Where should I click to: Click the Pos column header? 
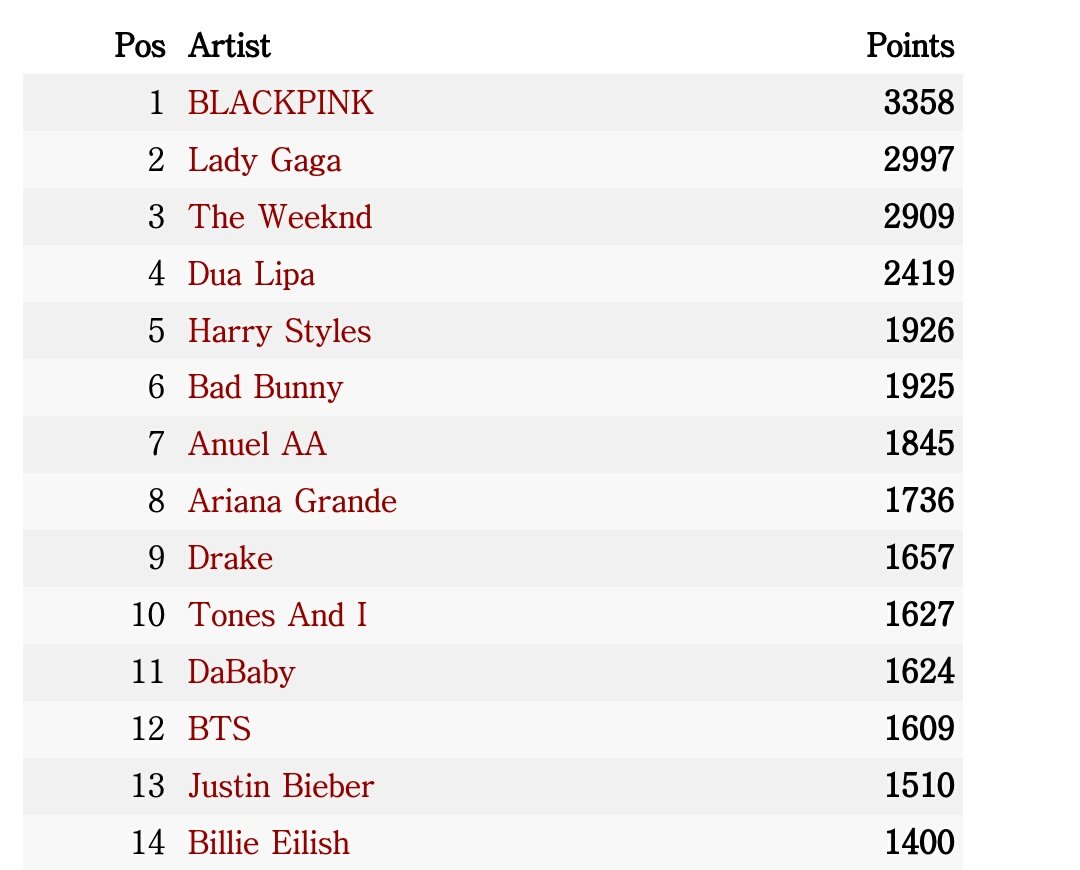point(140,46)
